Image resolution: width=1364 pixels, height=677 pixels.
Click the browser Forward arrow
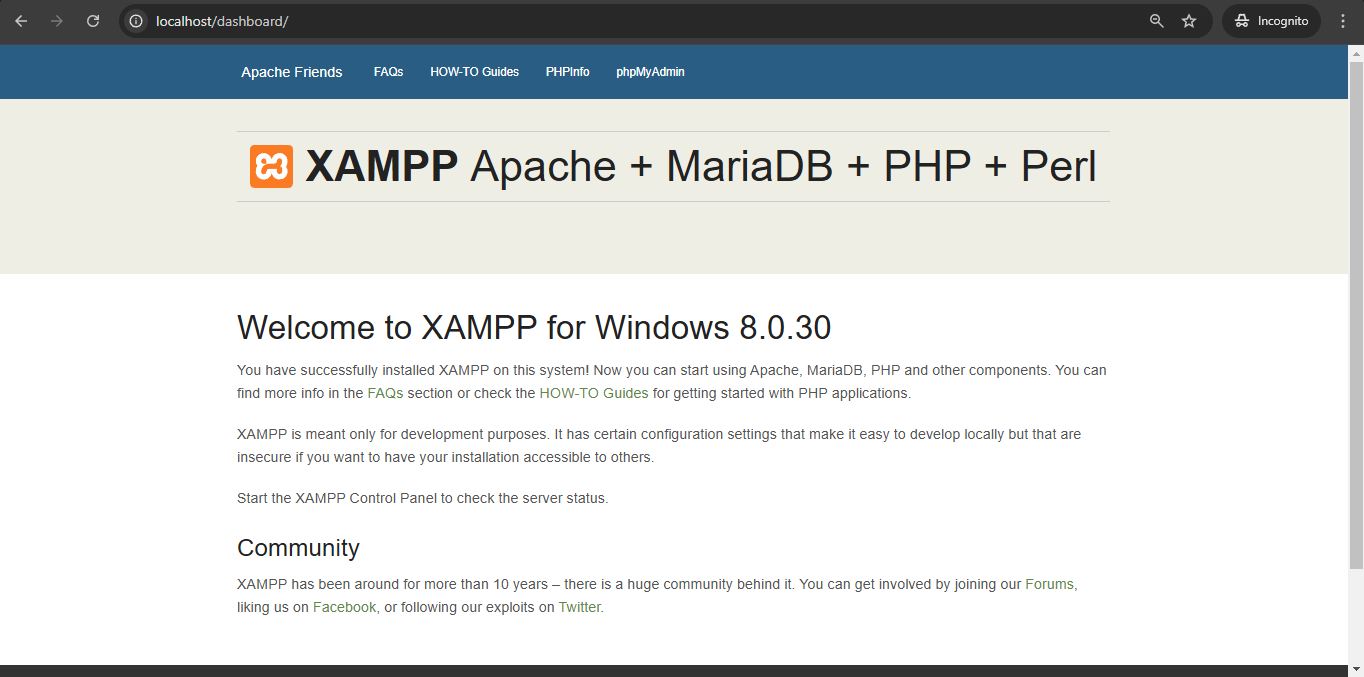pyautogui.click(x=57, y=21)
